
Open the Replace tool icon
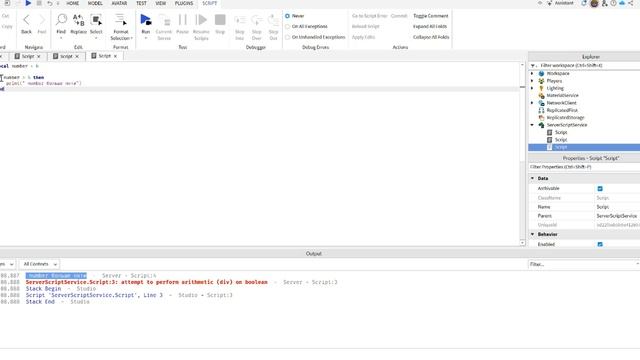click(78, 20)
